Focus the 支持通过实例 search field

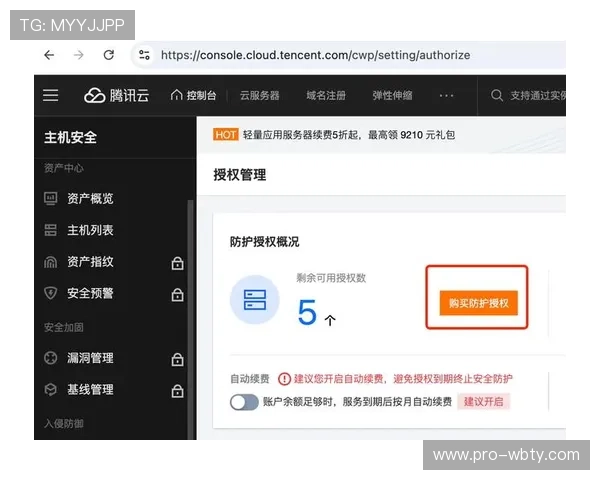[538, 95]
